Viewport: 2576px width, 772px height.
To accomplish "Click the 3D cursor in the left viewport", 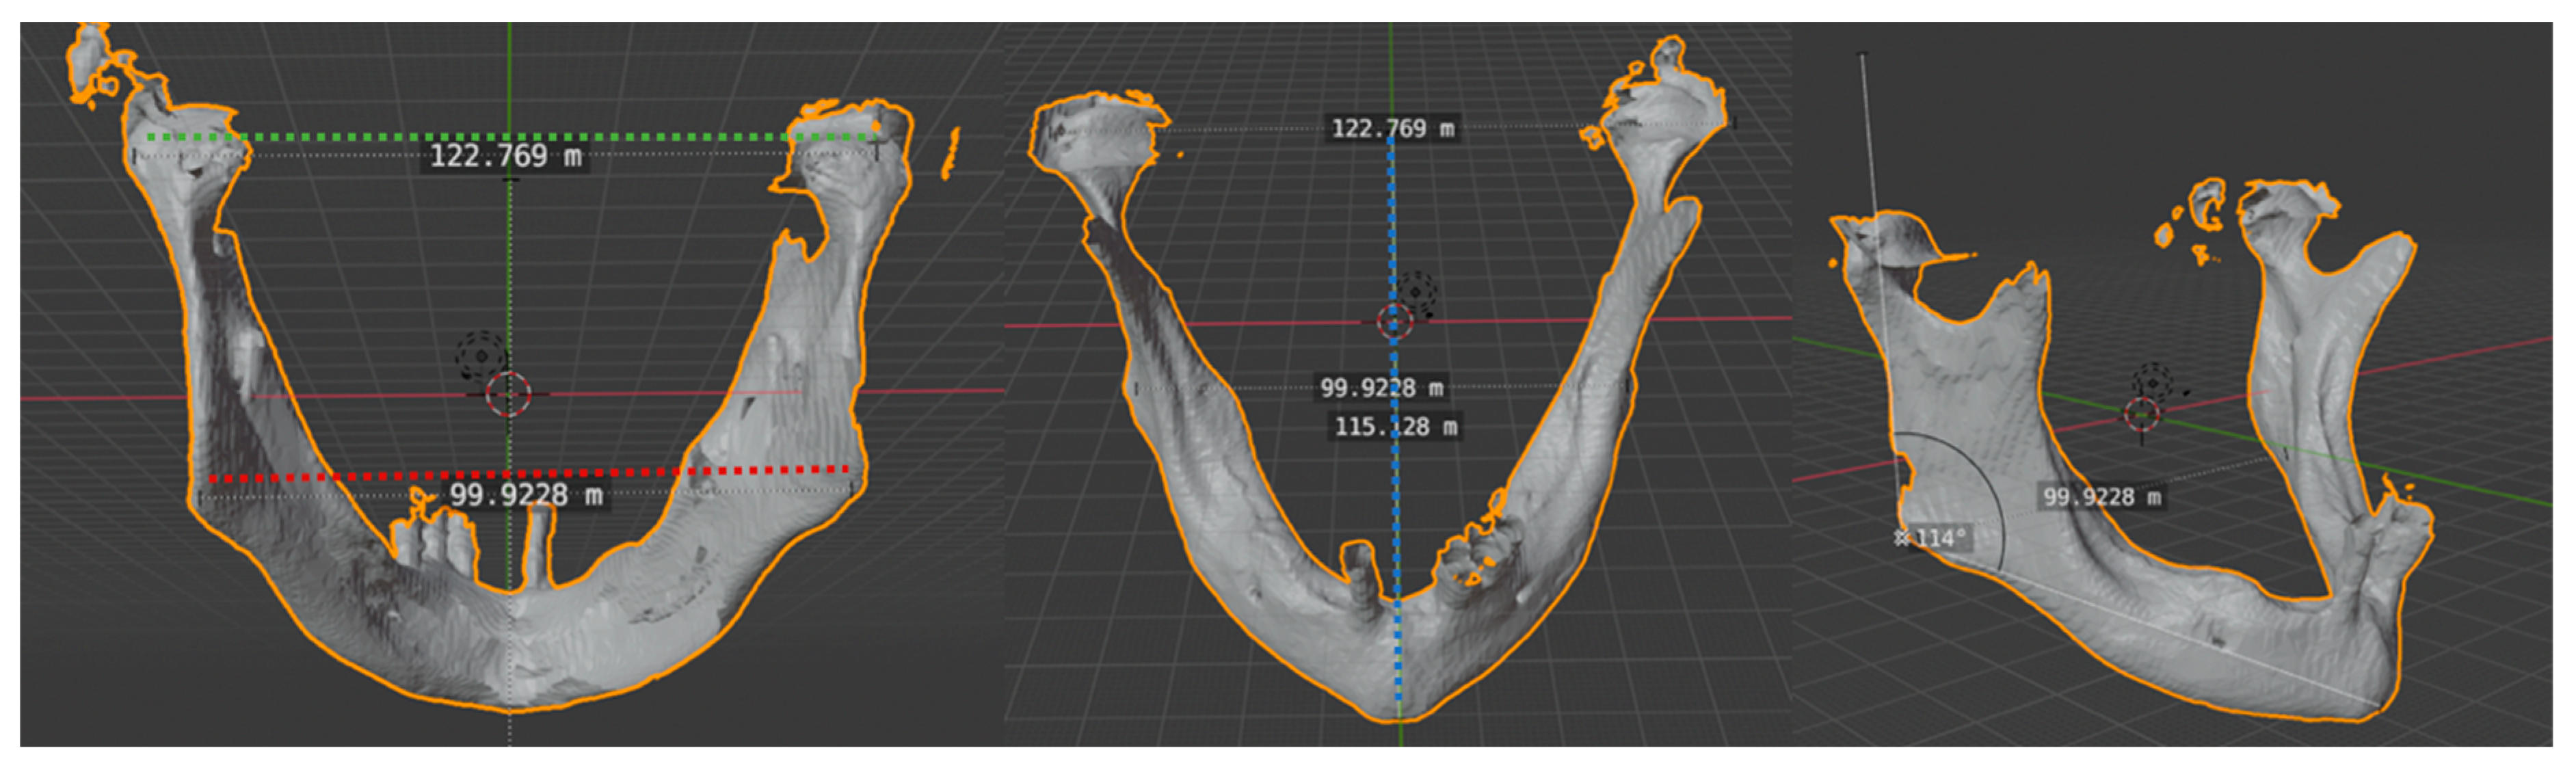I will point(508,394).
